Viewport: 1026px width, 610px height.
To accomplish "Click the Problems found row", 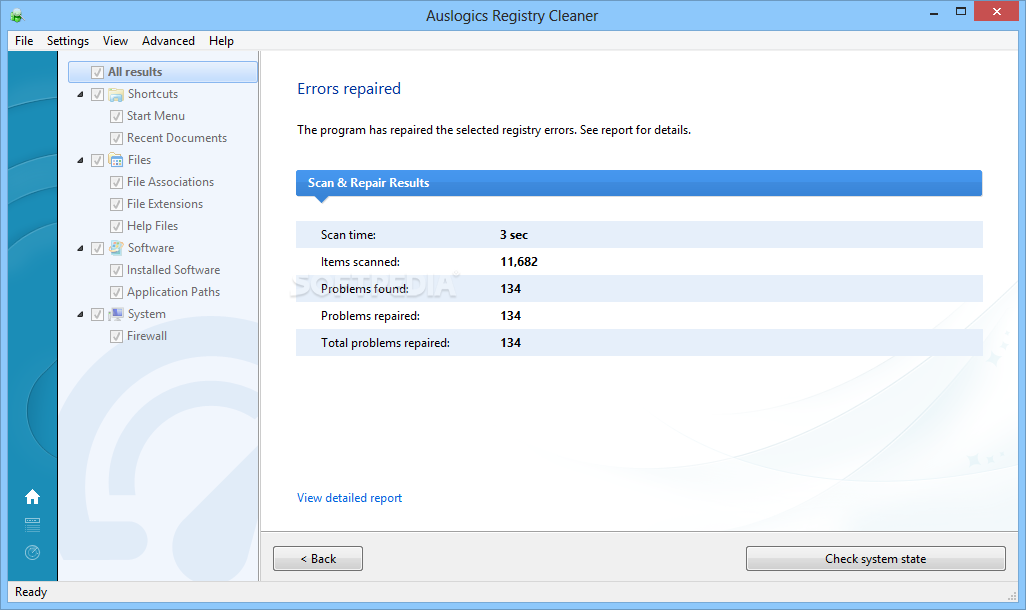I will point(639,289).
